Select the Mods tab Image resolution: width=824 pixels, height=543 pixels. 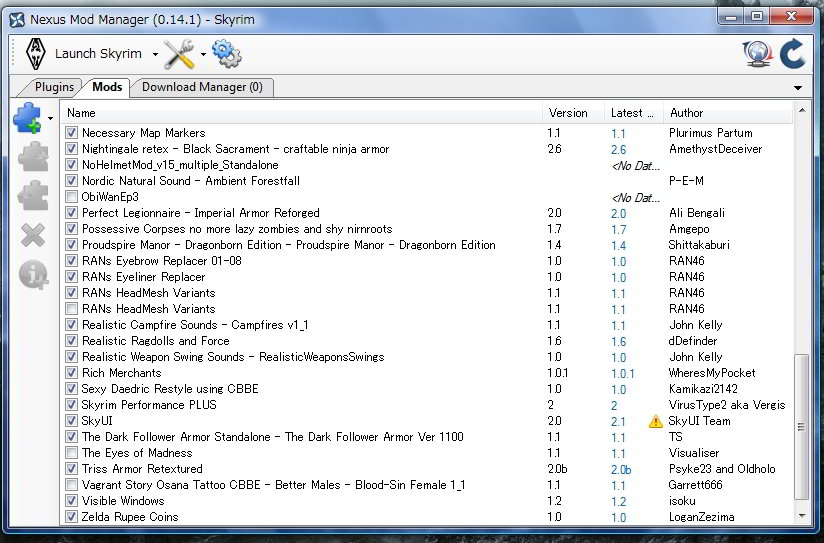[107, 87]
